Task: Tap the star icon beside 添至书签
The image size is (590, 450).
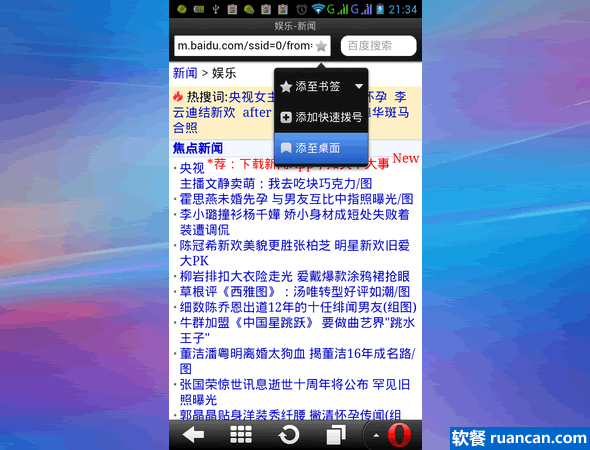Action: pos(286,87)
